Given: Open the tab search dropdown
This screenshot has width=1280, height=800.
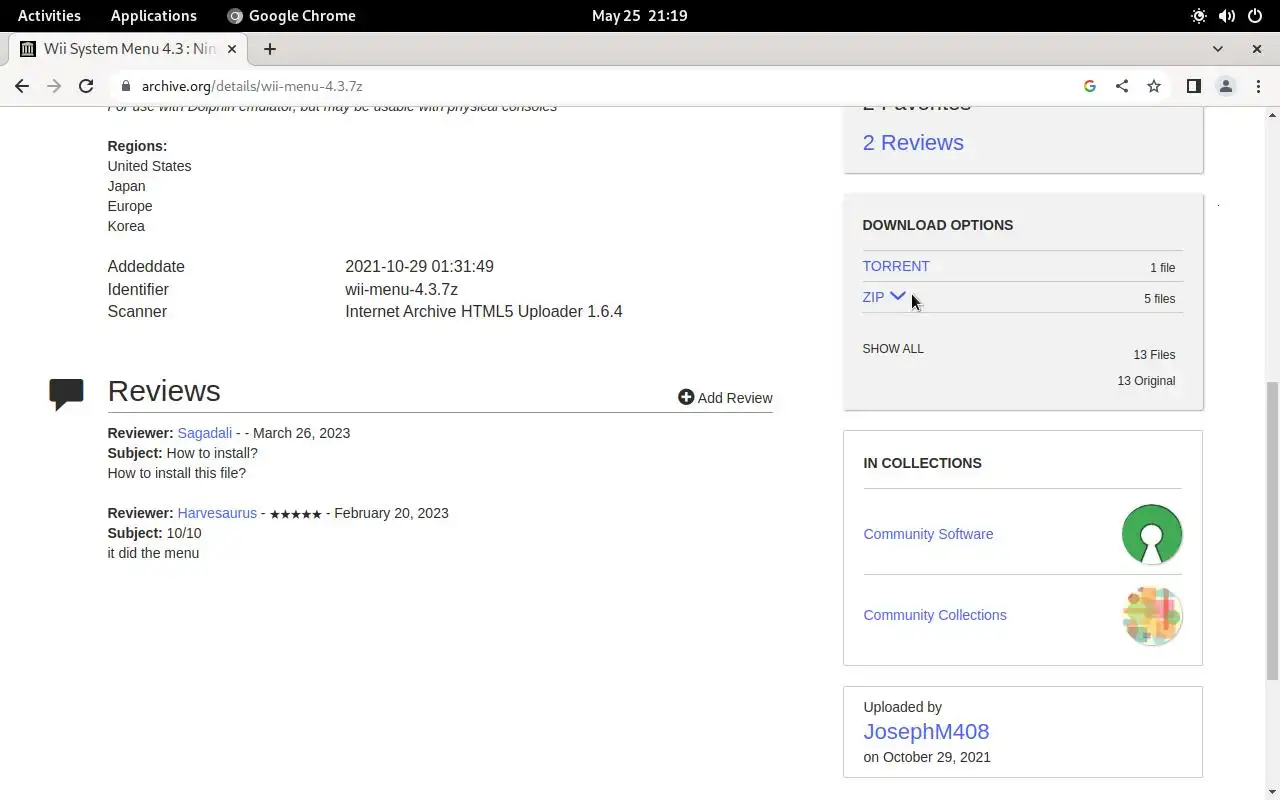Looking at the screenshot, I should click(1217, 49).
